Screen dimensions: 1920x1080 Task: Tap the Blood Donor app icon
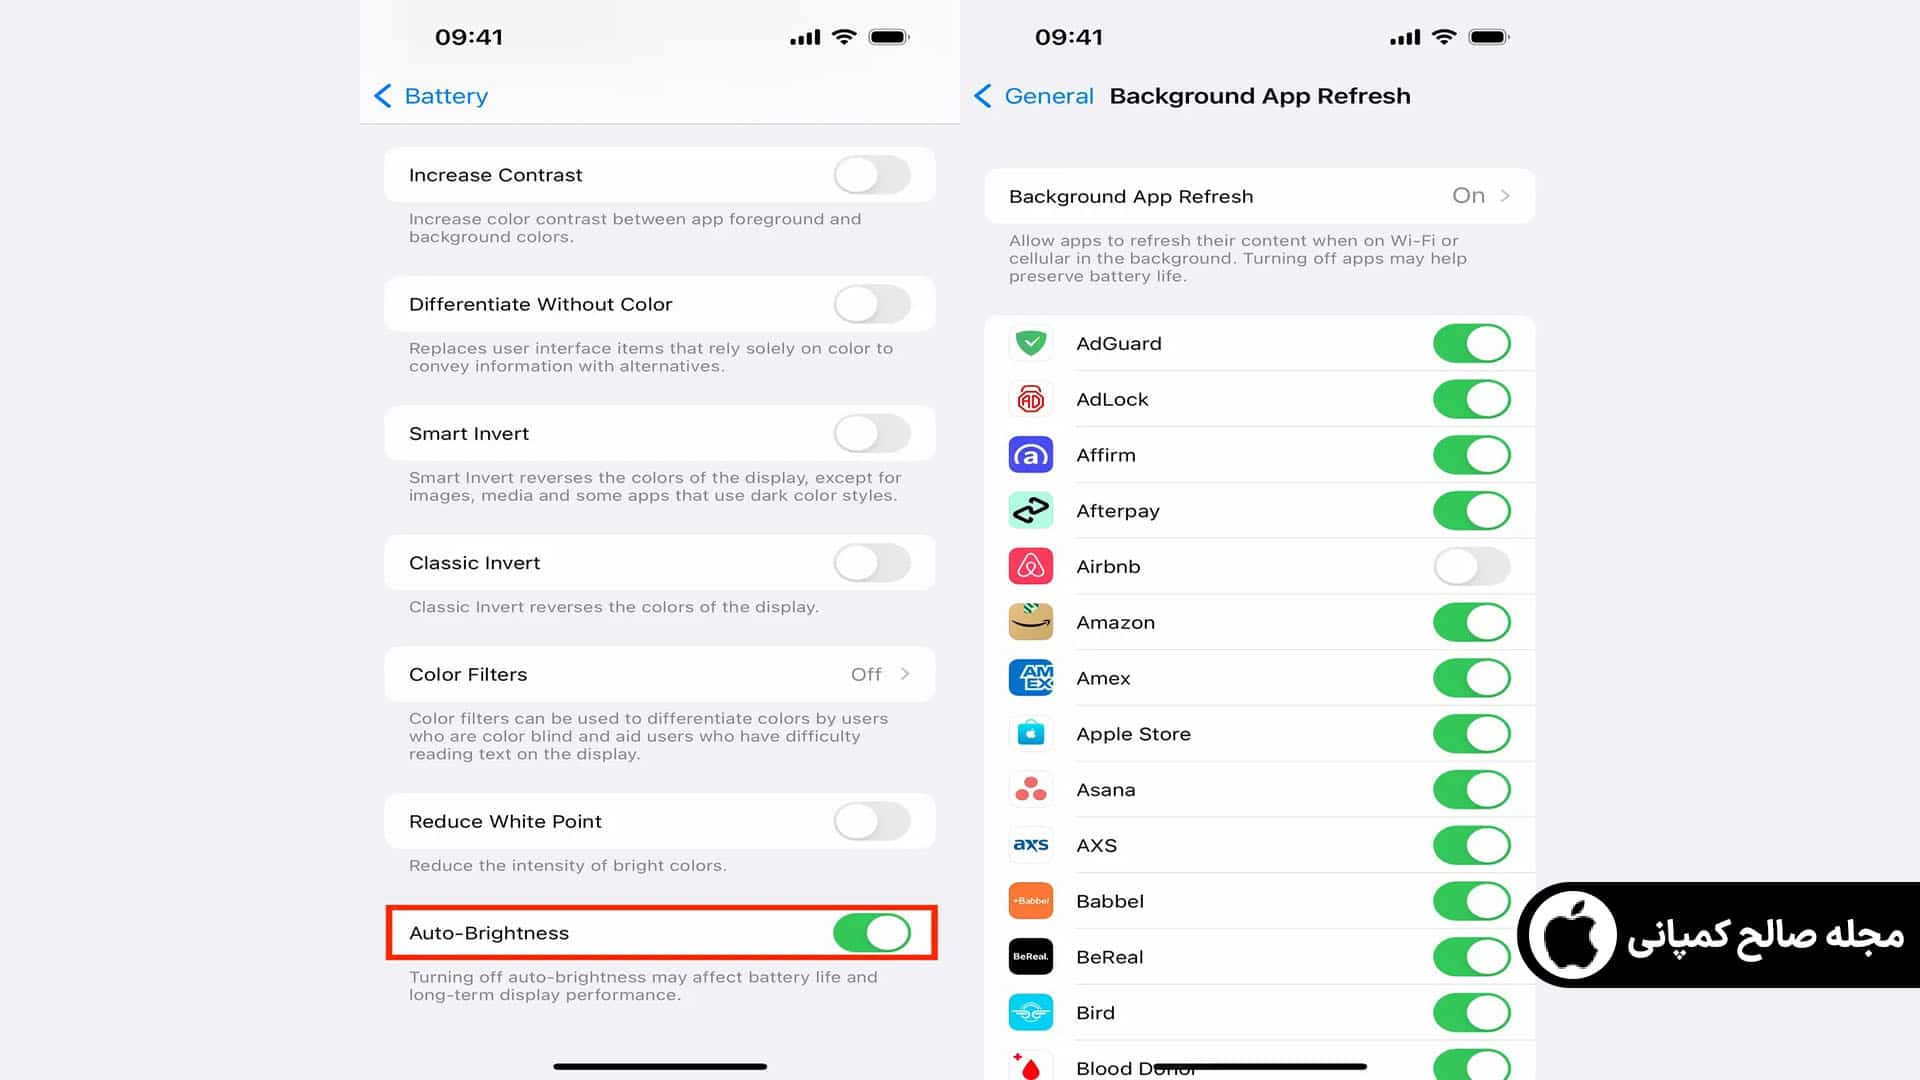coord(1031,1065)
